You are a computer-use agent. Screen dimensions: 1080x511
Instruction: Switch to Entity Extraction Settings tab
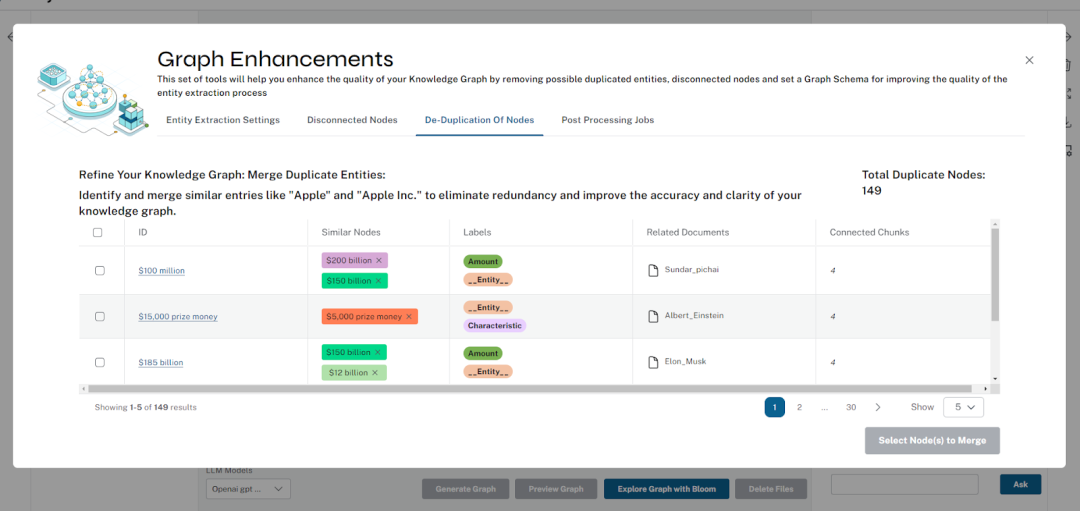(x=223, y=120)
